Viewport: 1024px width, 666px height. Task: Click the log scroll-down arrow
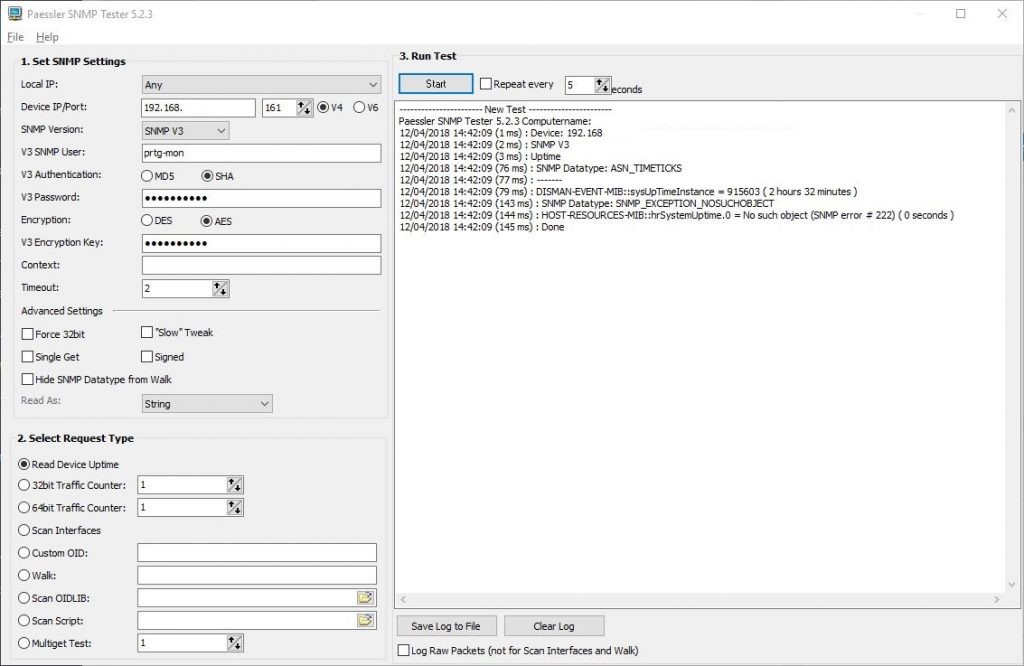click(x=1012, y=584)
